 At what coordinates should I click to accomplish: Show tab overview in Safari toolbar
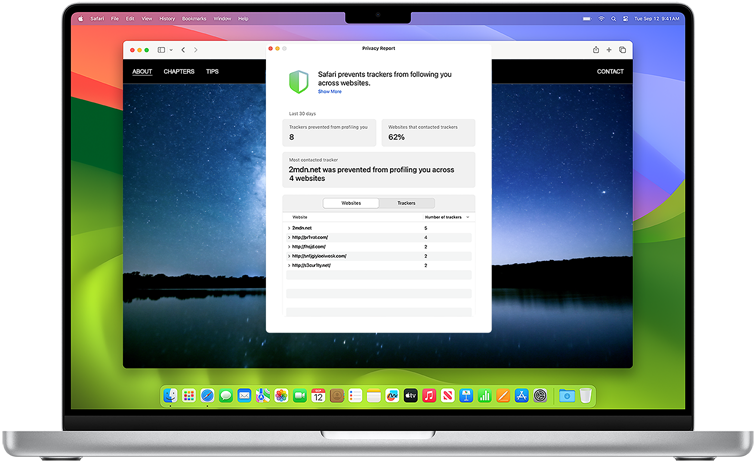622,50
